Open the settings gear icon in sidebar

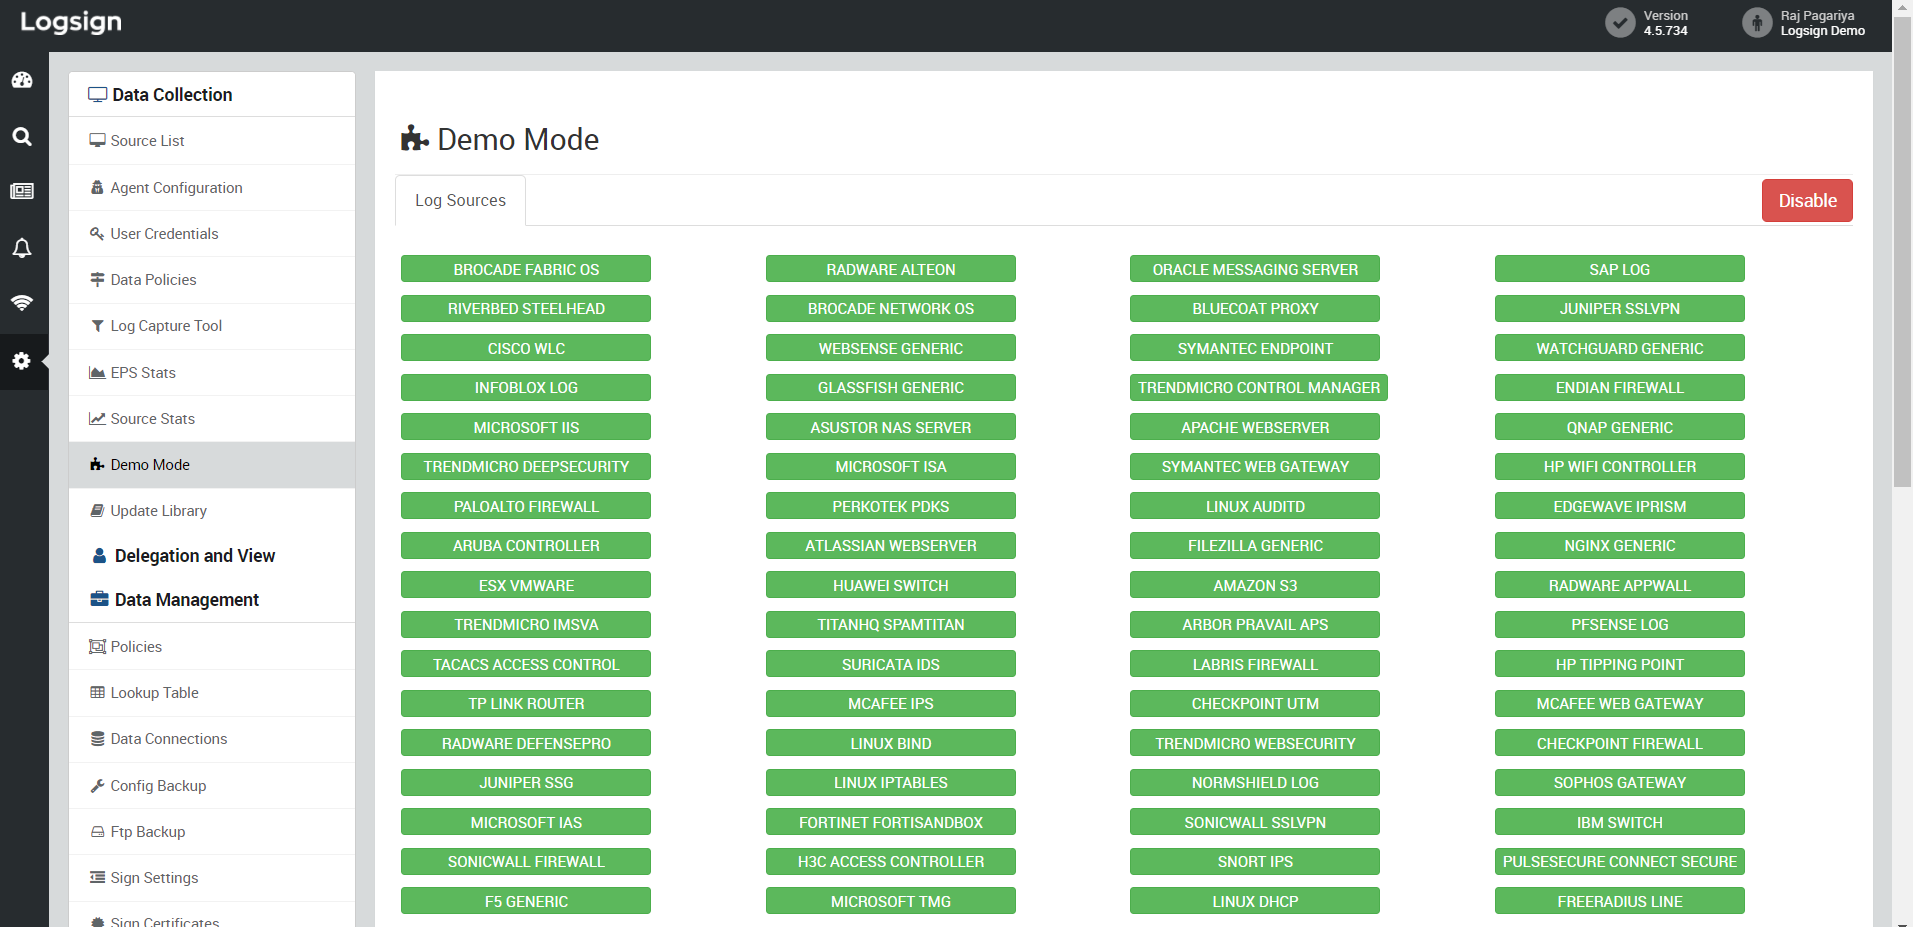[x=22, y=361]
